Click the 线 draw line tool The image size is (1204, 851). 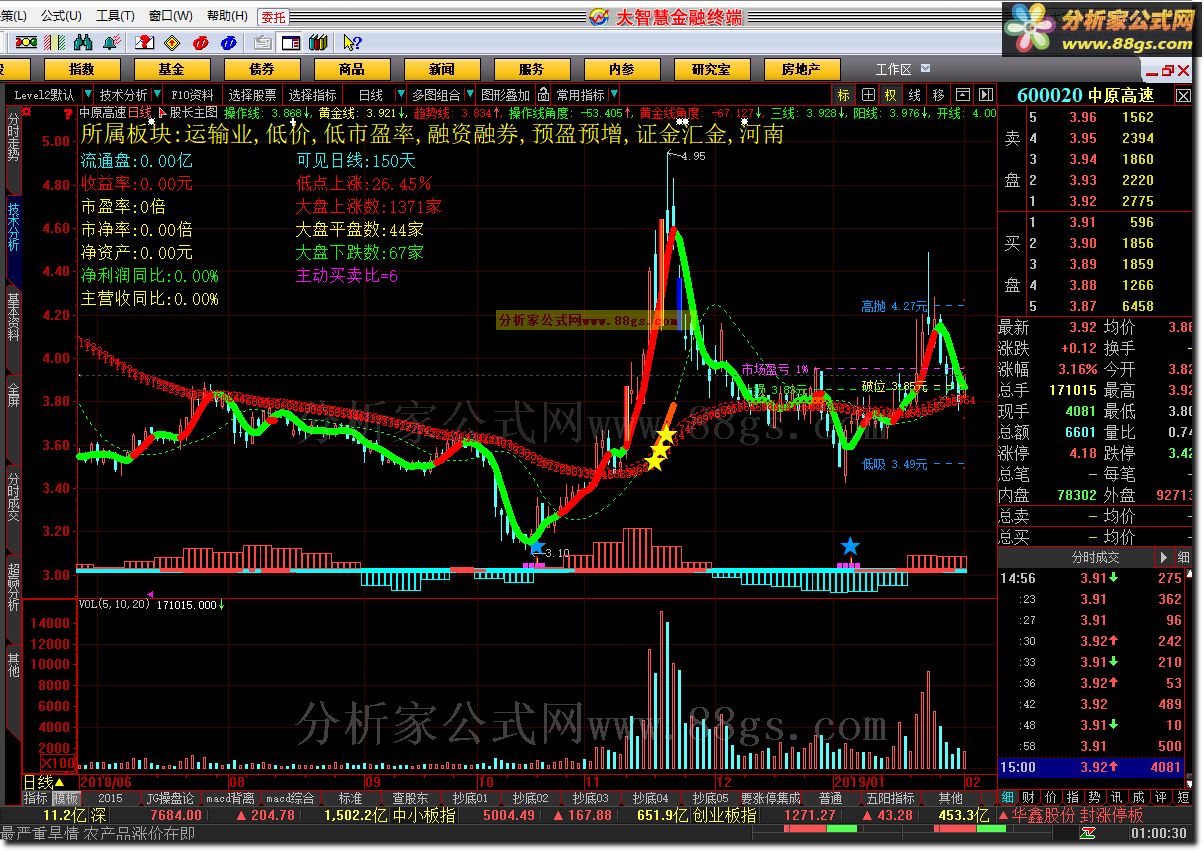tap(914, 95)
